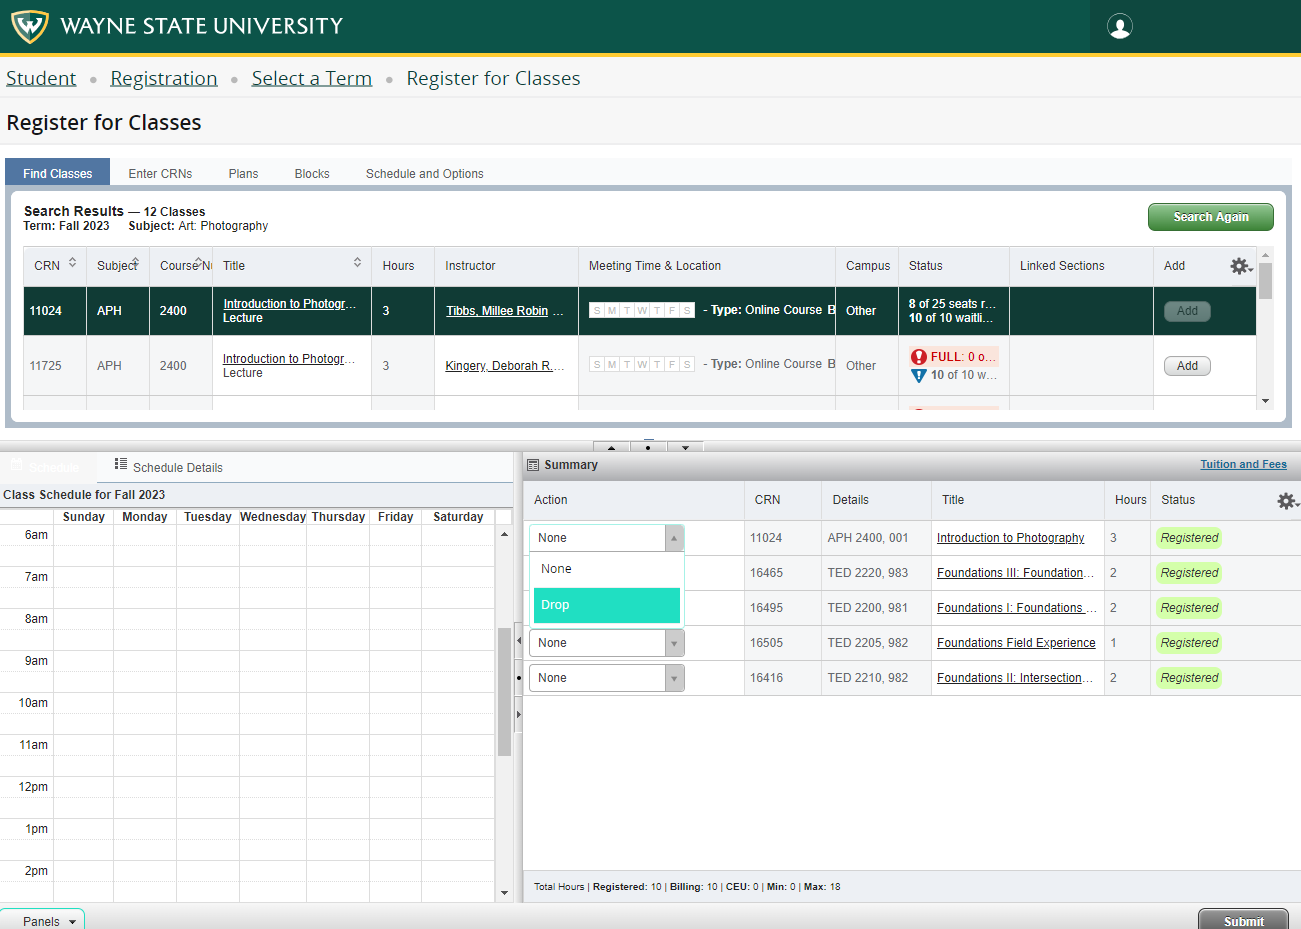Select the CRN 16495 cell in summary

coord(783,608)
